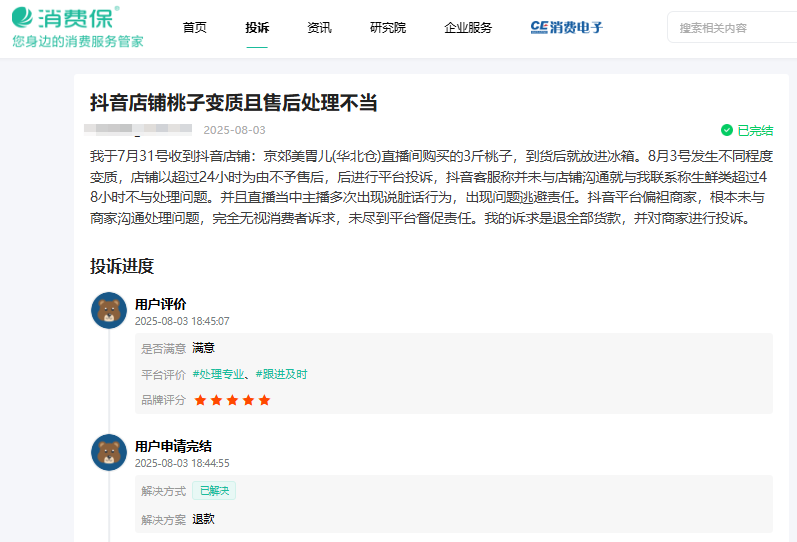This screenshot has width=797, height=542.
Task: Click the bear avatar beside 用户评价
Action: [109, 310]
